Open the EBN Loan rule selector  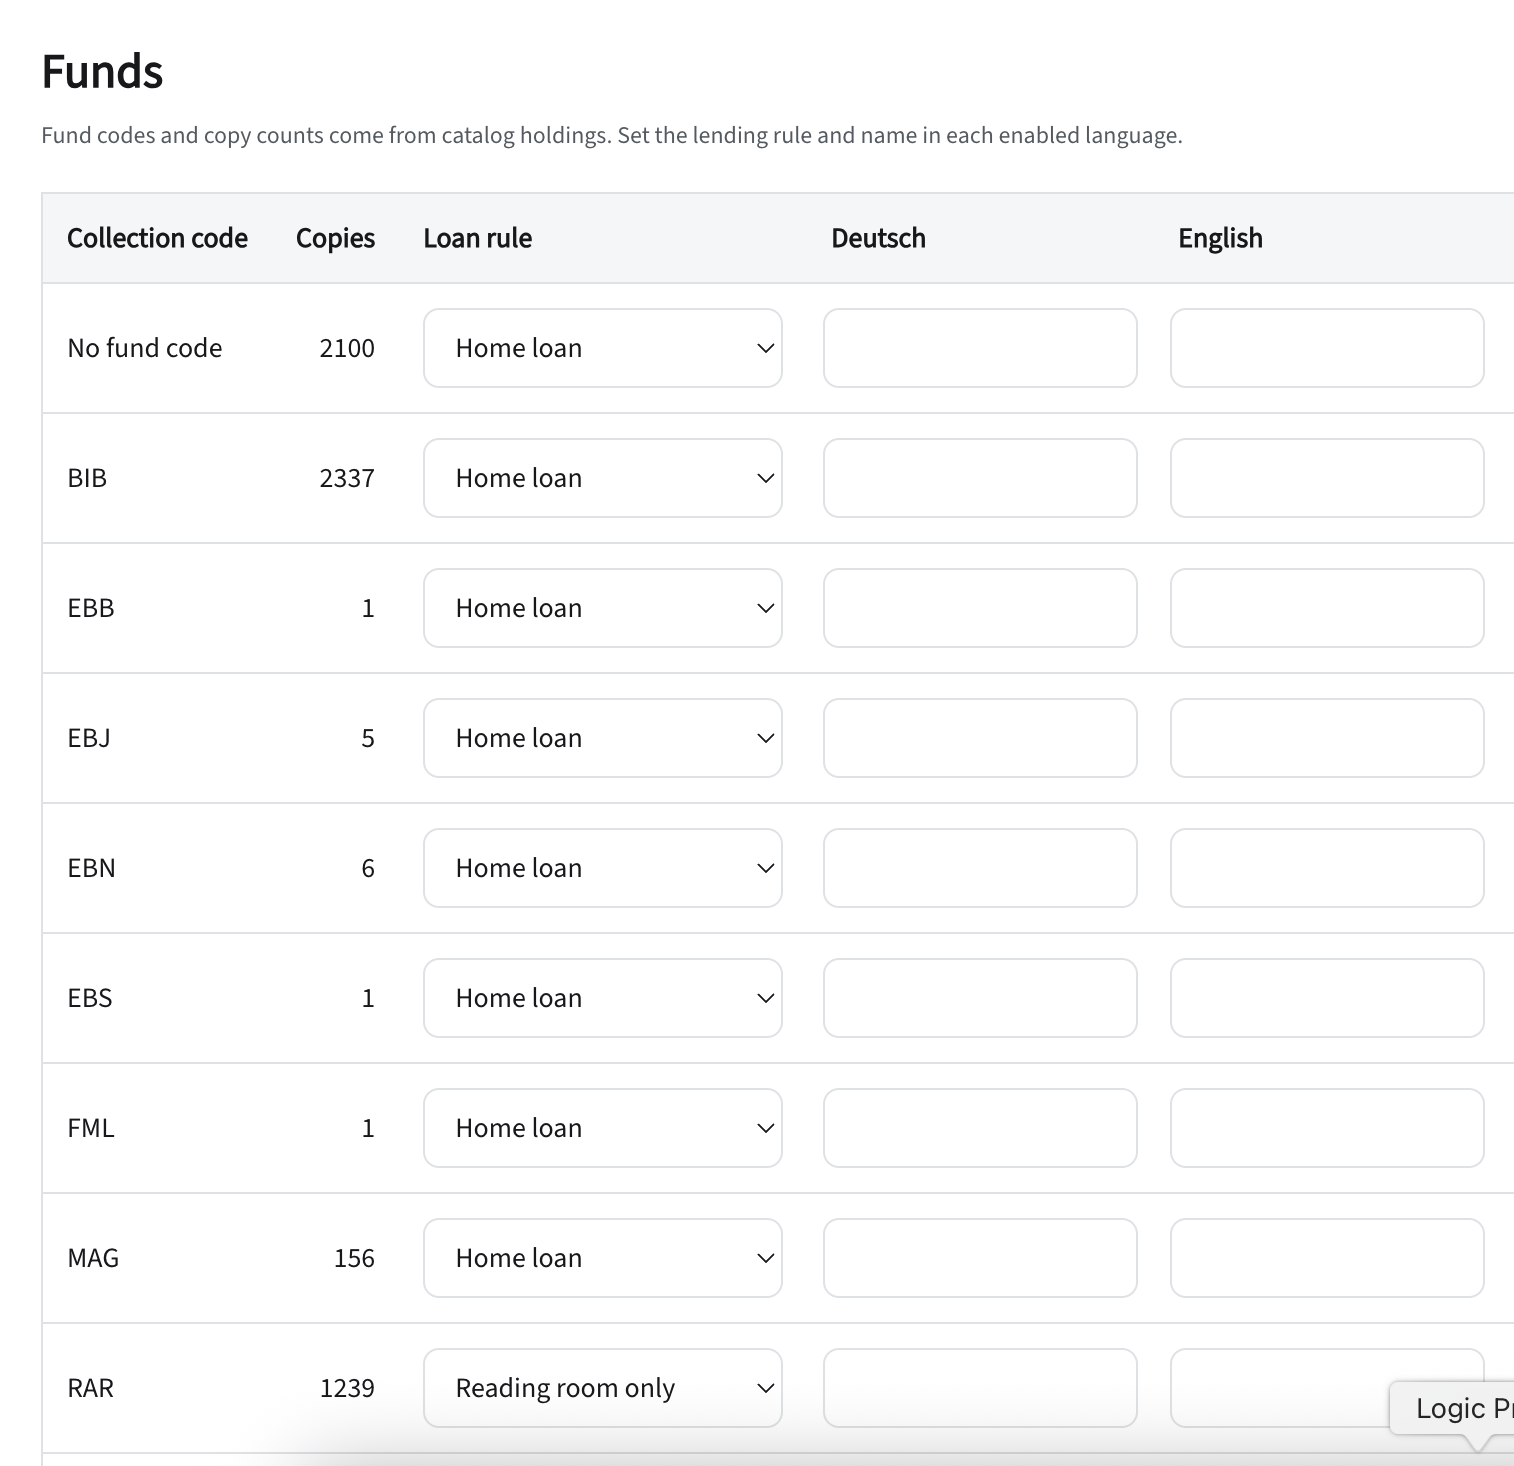pyautogui.click(x=603, y=868)
